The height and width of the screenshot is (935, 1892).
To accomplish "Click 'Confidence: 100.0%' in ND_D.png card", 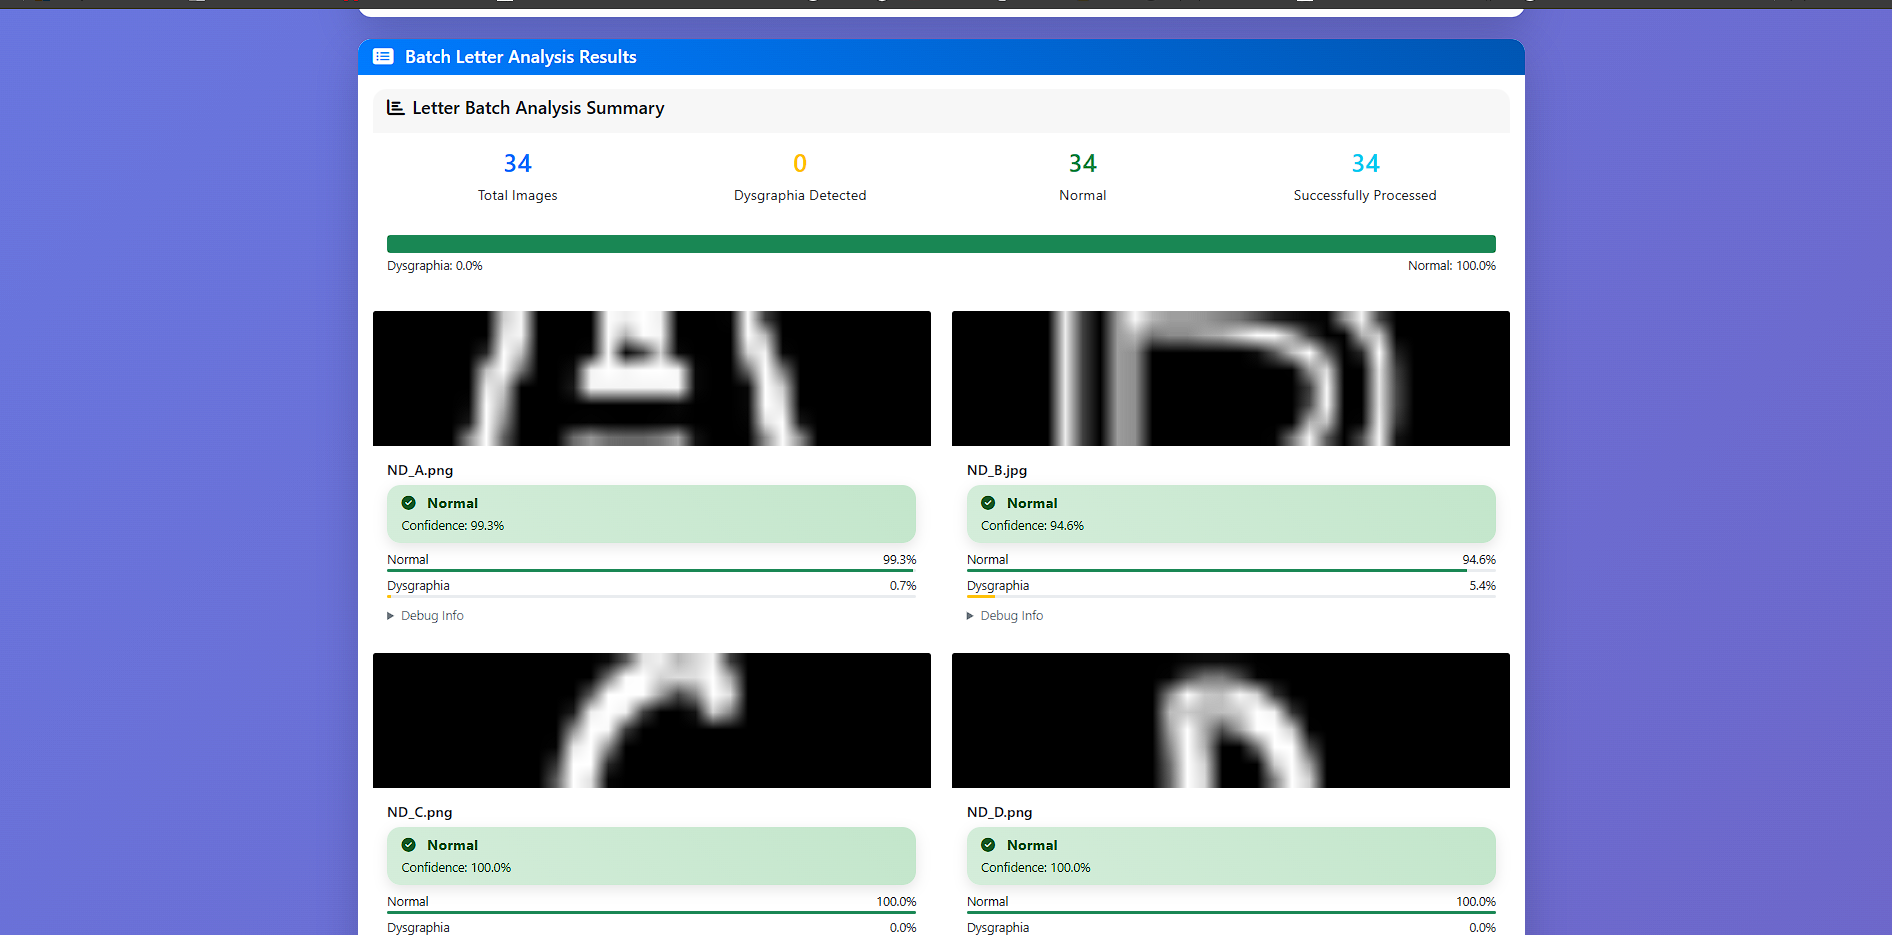I will point(1036,868).
